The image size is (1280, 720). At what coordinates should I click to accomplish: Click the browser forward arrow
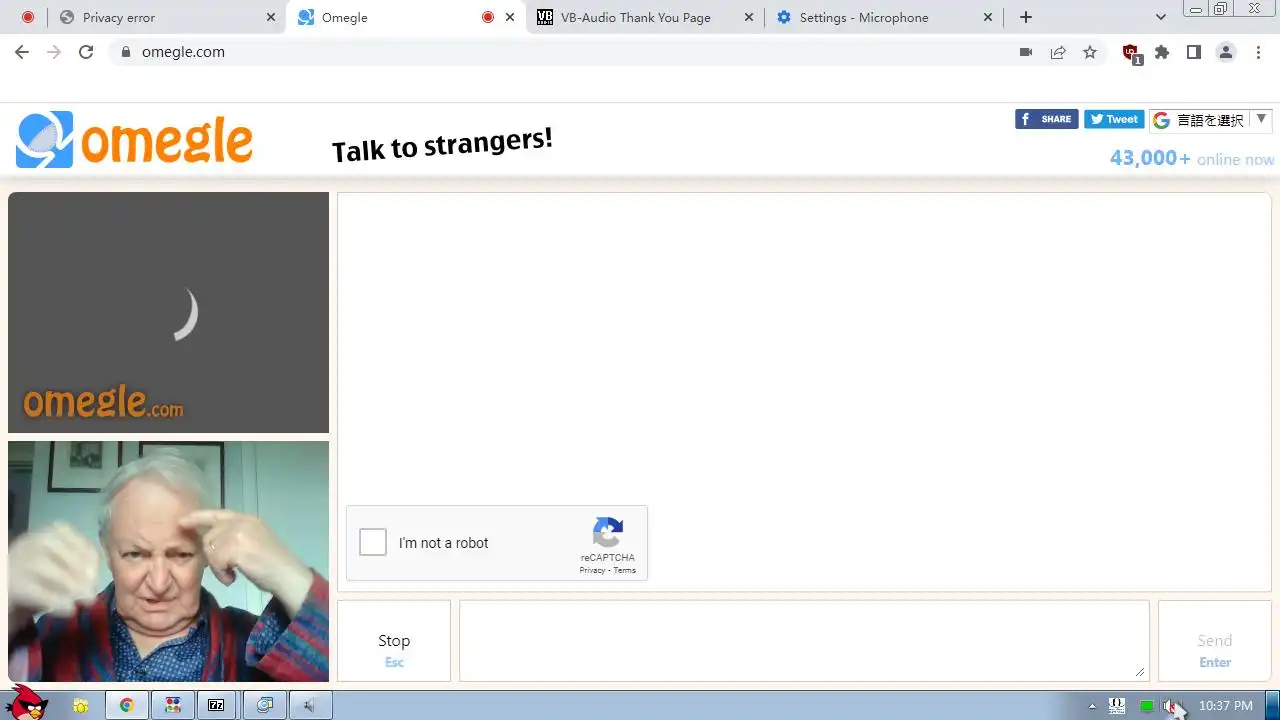(x=54, y=52)
